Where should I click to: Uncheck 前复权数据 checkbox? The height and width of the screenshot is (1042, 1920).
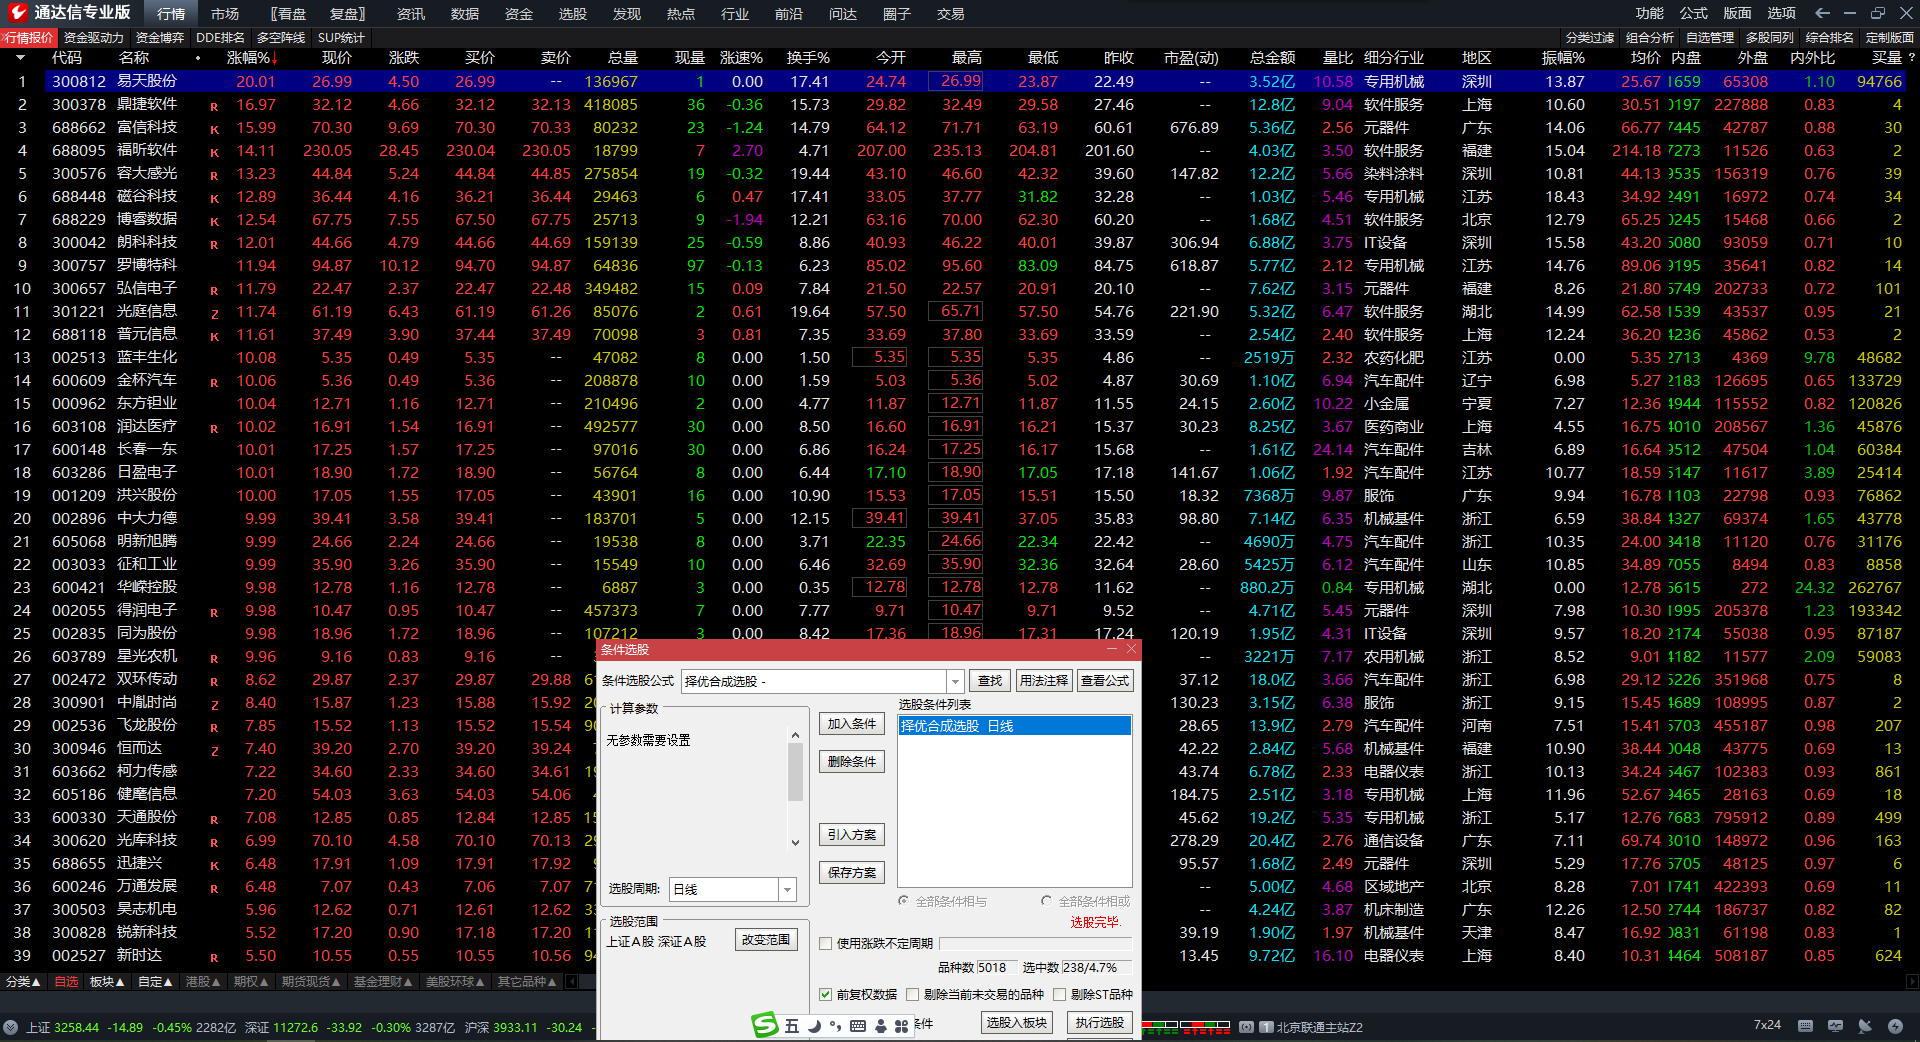tap(825, 994)
